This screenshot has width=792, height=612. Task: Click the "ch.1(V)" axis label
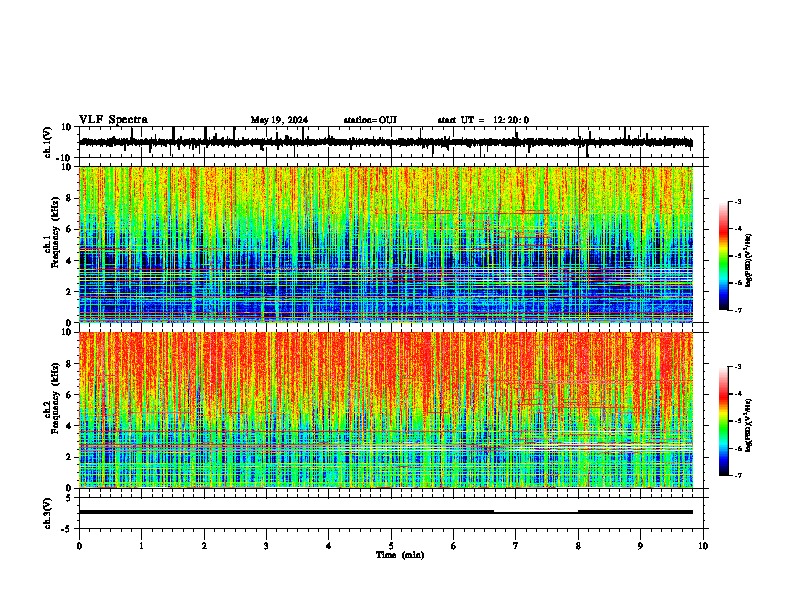coord(48,142)
